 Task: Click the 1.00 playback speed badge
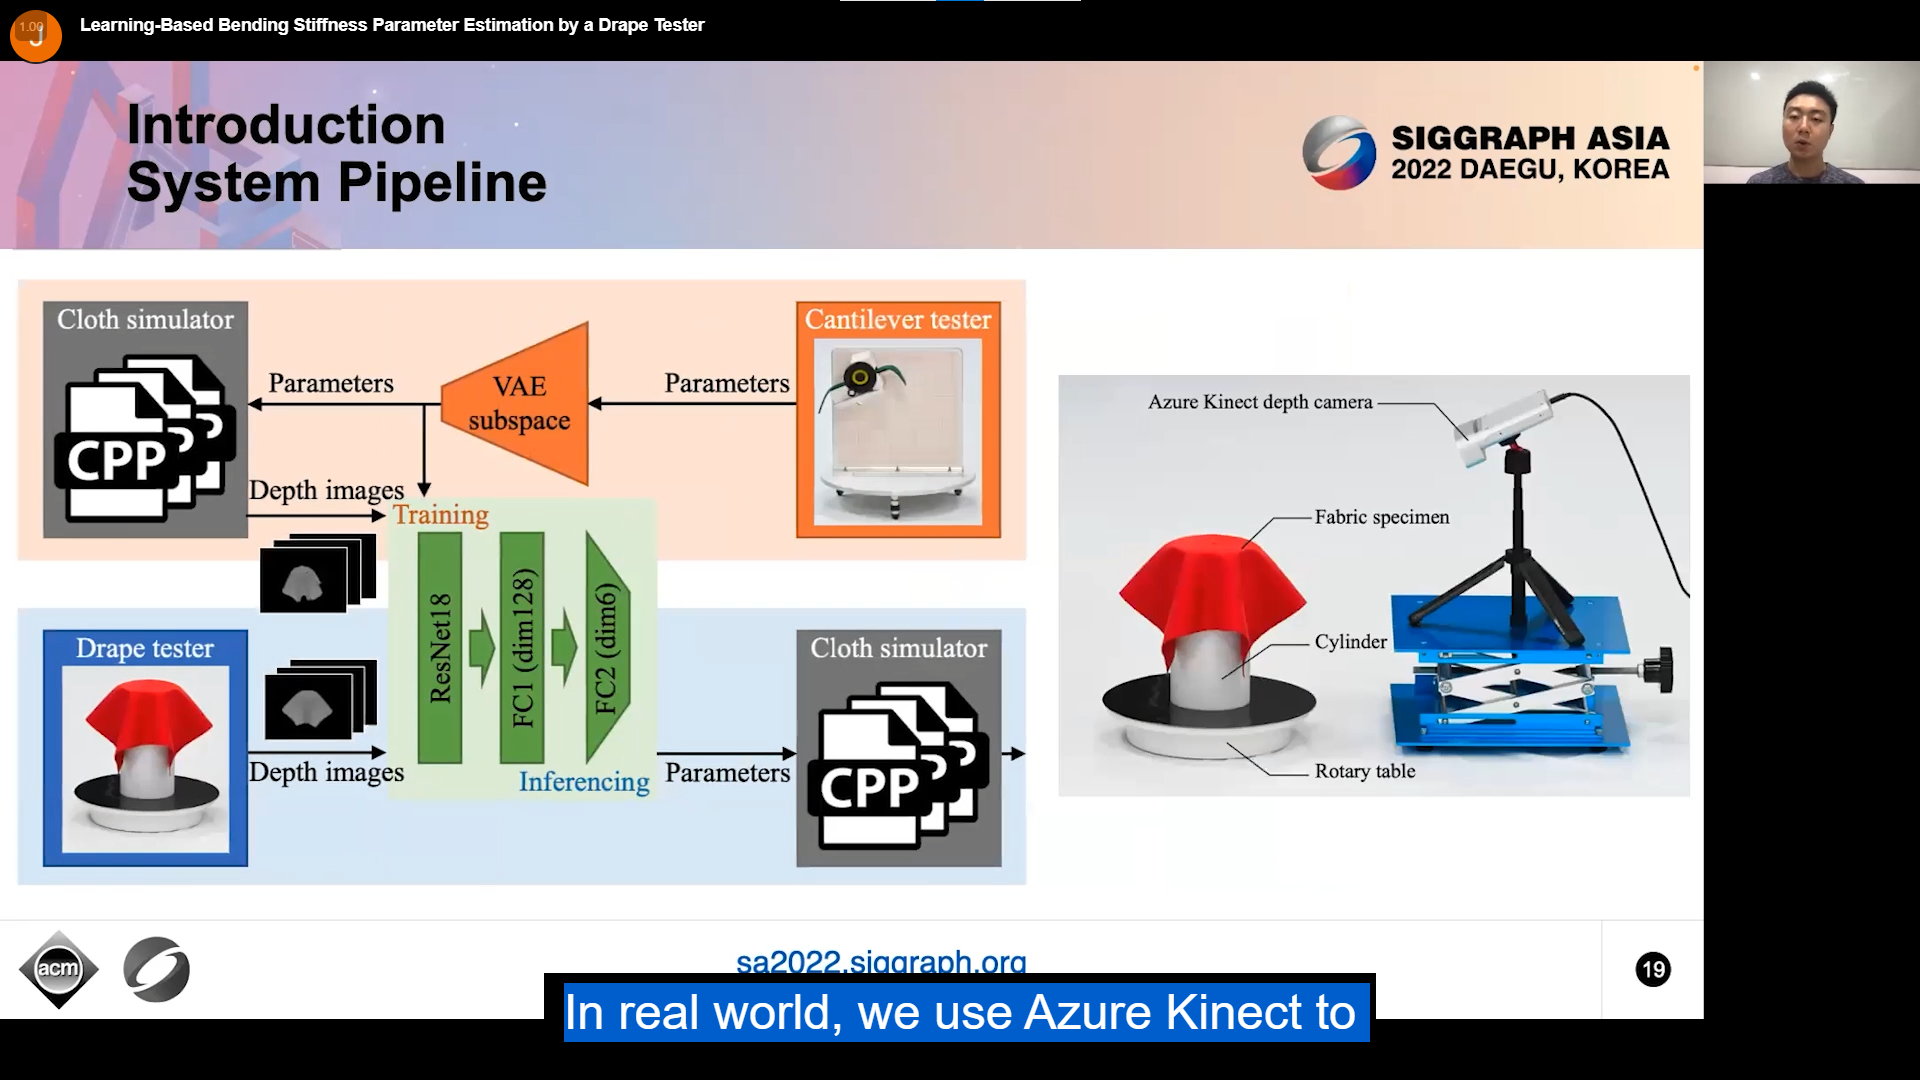(31, 27)
